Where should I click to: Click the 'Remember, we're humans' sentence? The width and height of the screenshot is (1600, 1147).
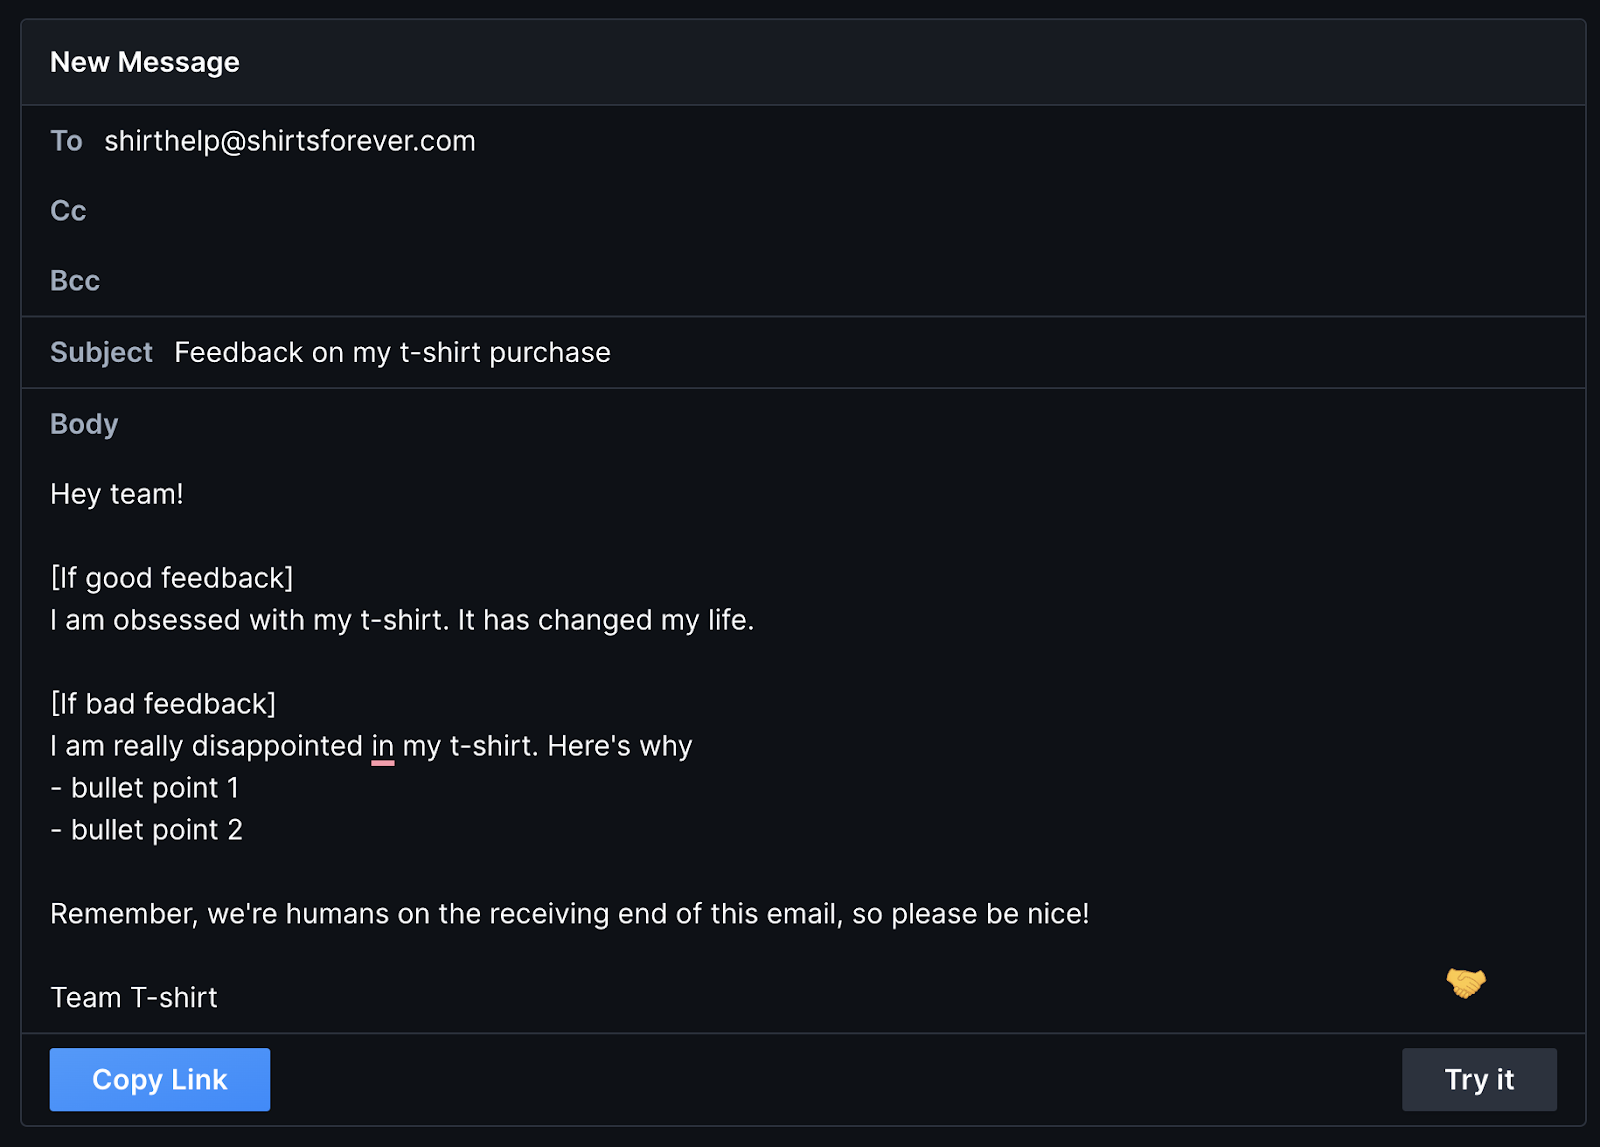569,914
